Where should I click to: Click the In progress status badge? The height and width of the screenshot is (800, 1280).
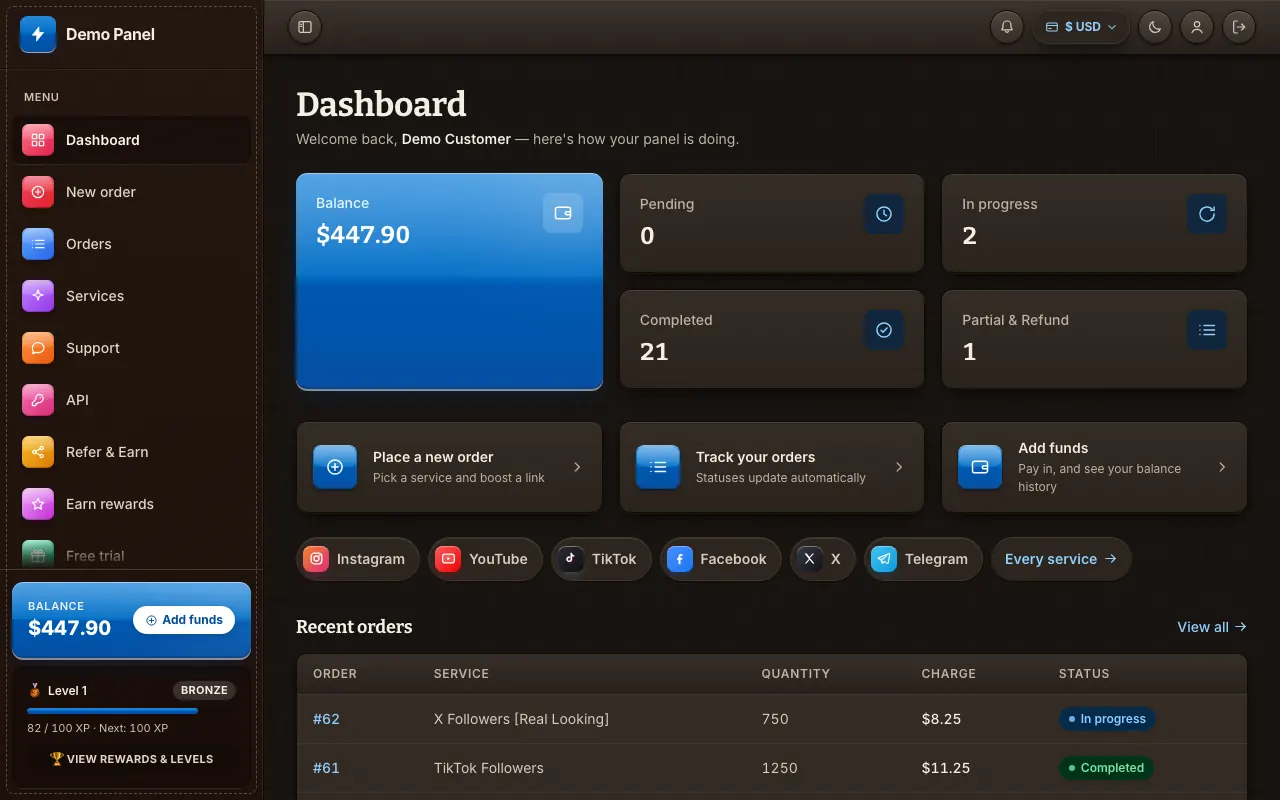(x=1107, y=719)
